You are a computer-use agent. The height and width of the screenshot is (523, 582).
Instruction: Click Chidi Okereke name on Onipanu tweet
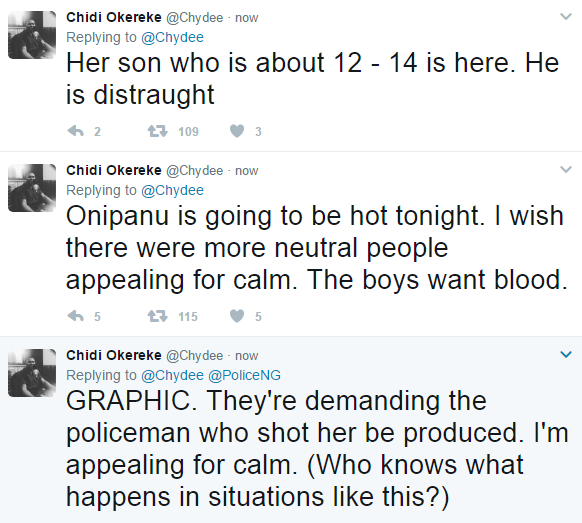tap(114, 170)
